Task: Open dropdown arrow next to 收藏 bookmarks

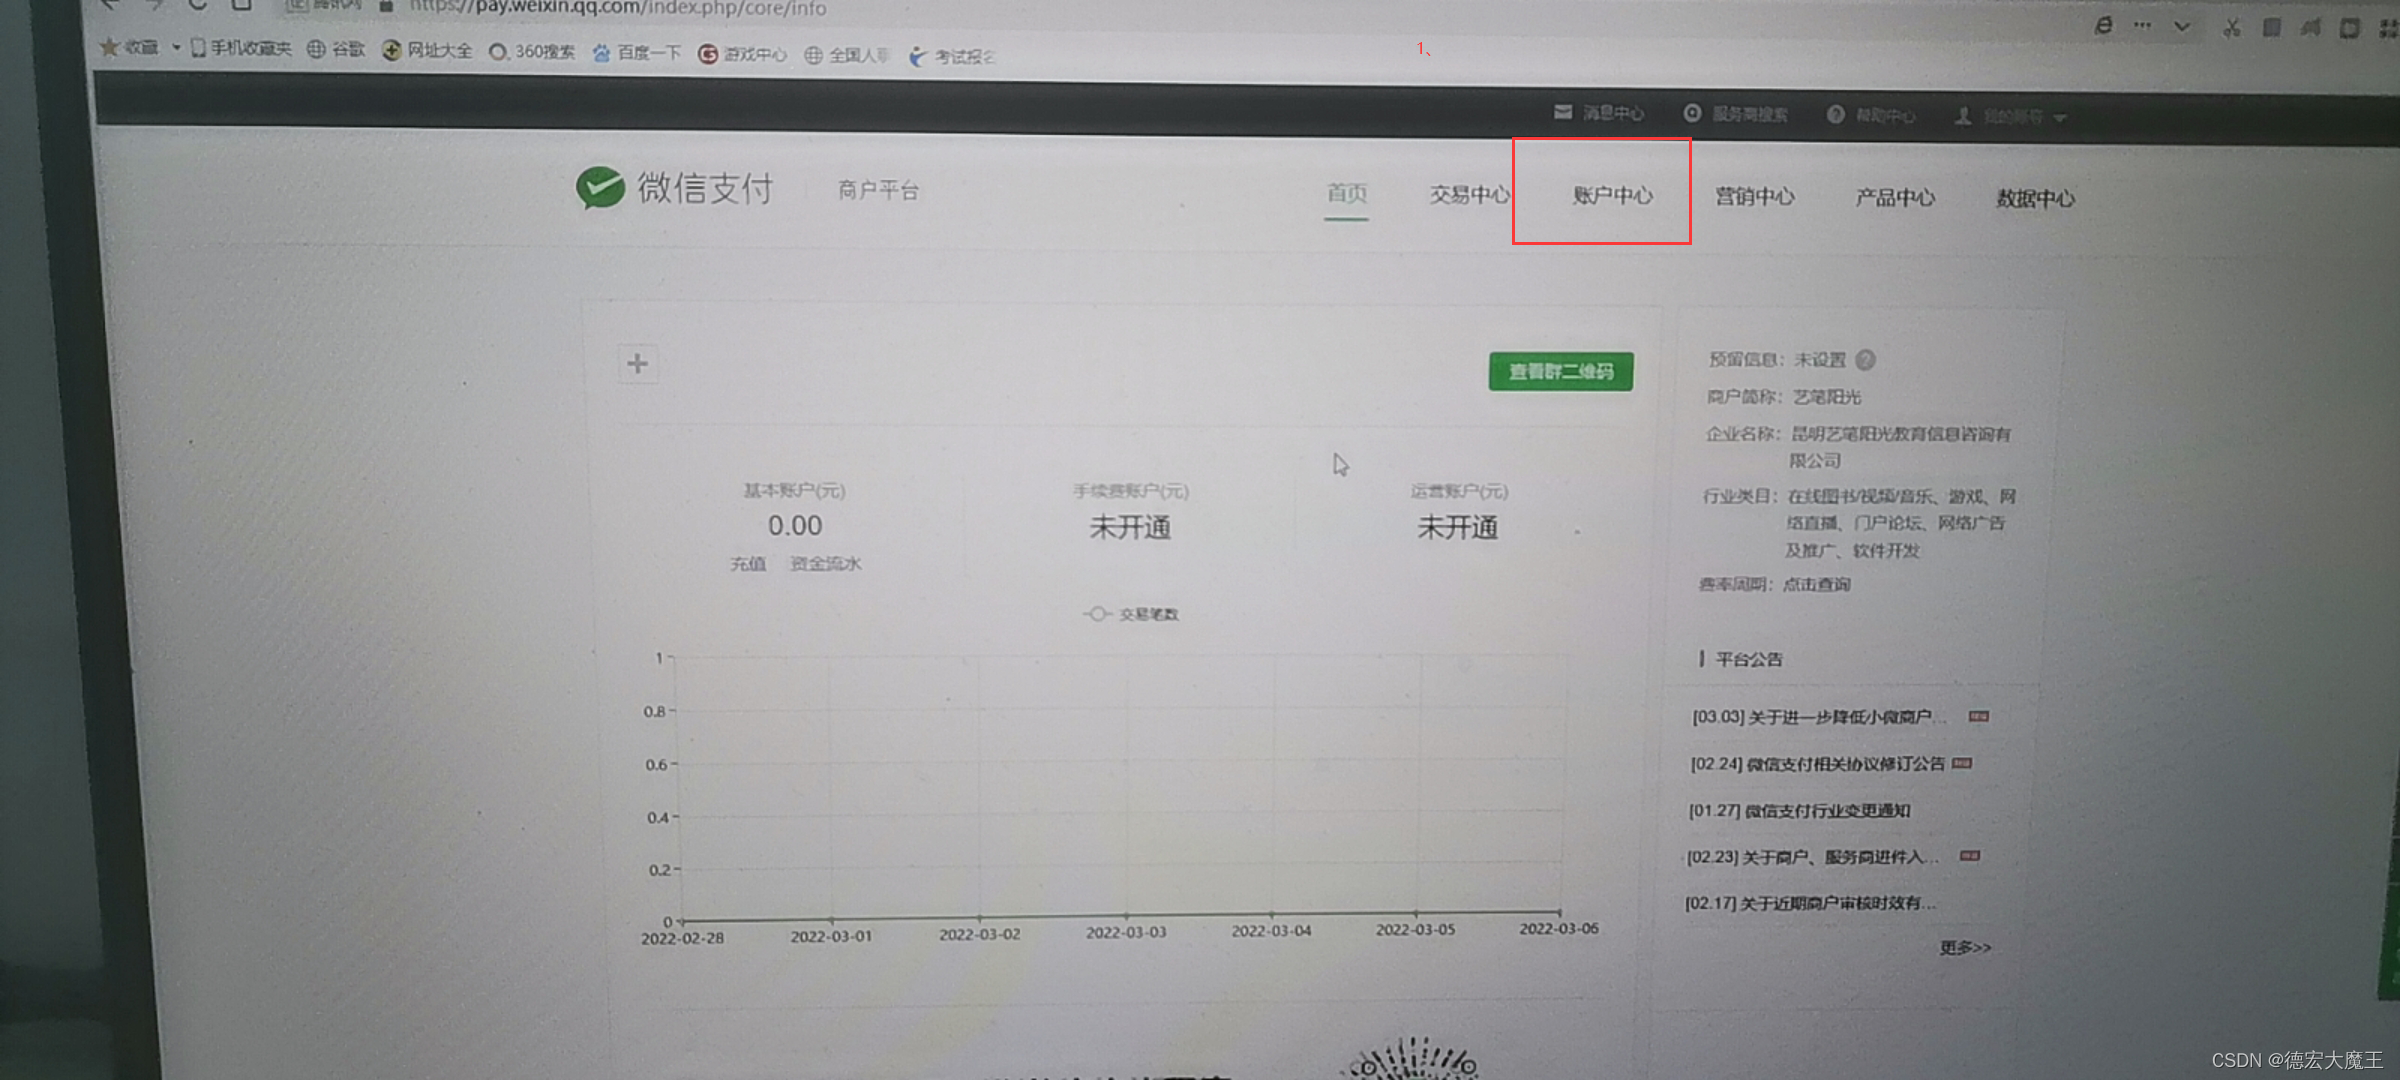Action: click(176, 47)
